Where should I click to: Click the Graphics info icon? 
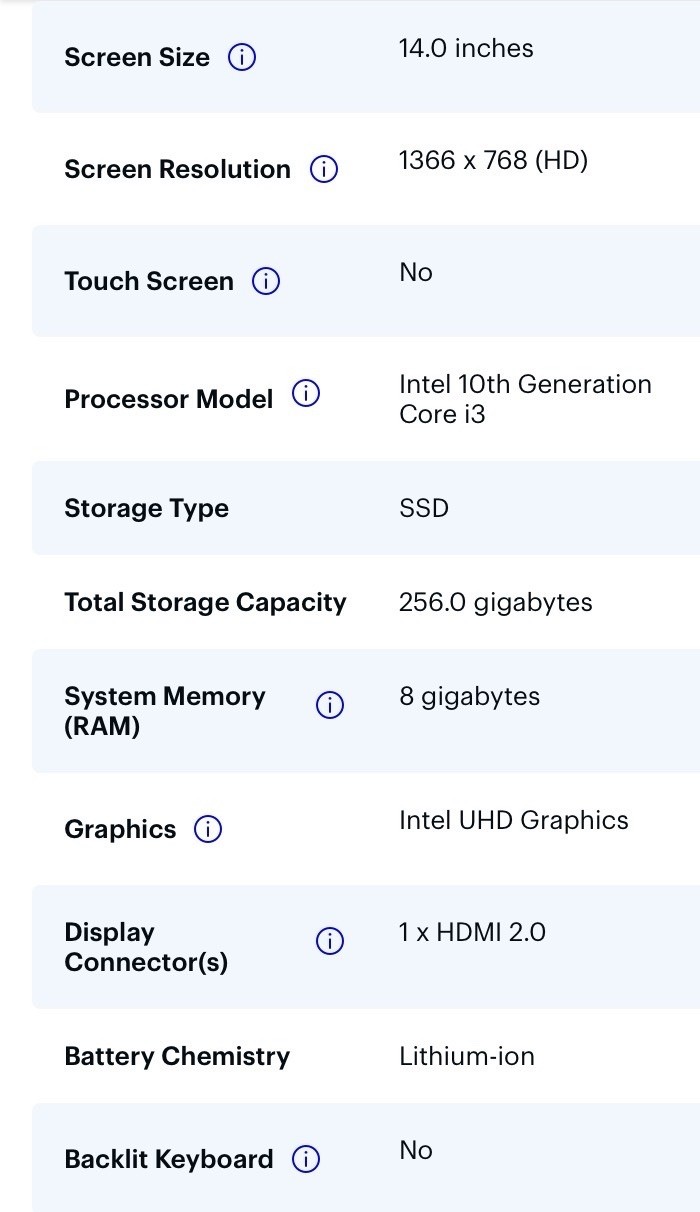[x=208, y=829]
